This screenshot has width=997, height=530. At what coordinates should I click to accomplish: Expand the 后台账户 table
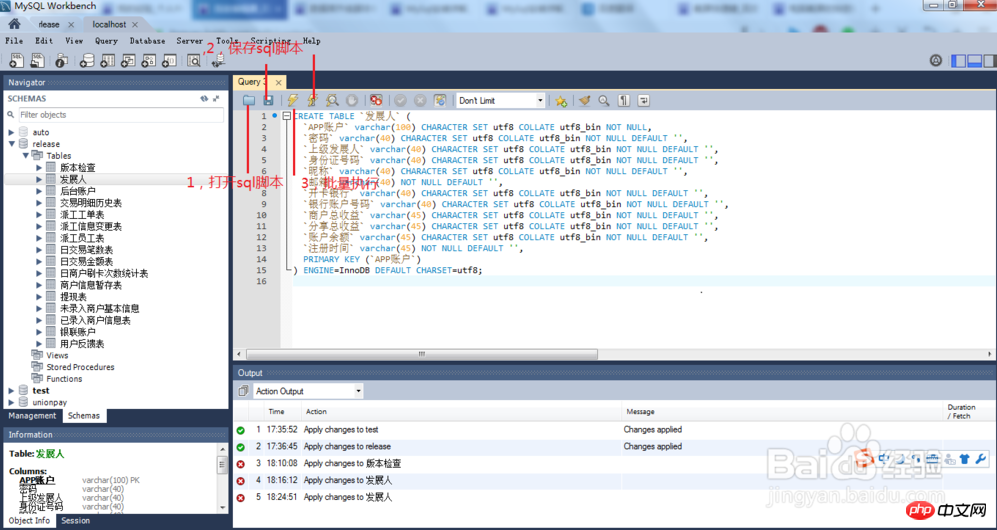coord(39,191)
